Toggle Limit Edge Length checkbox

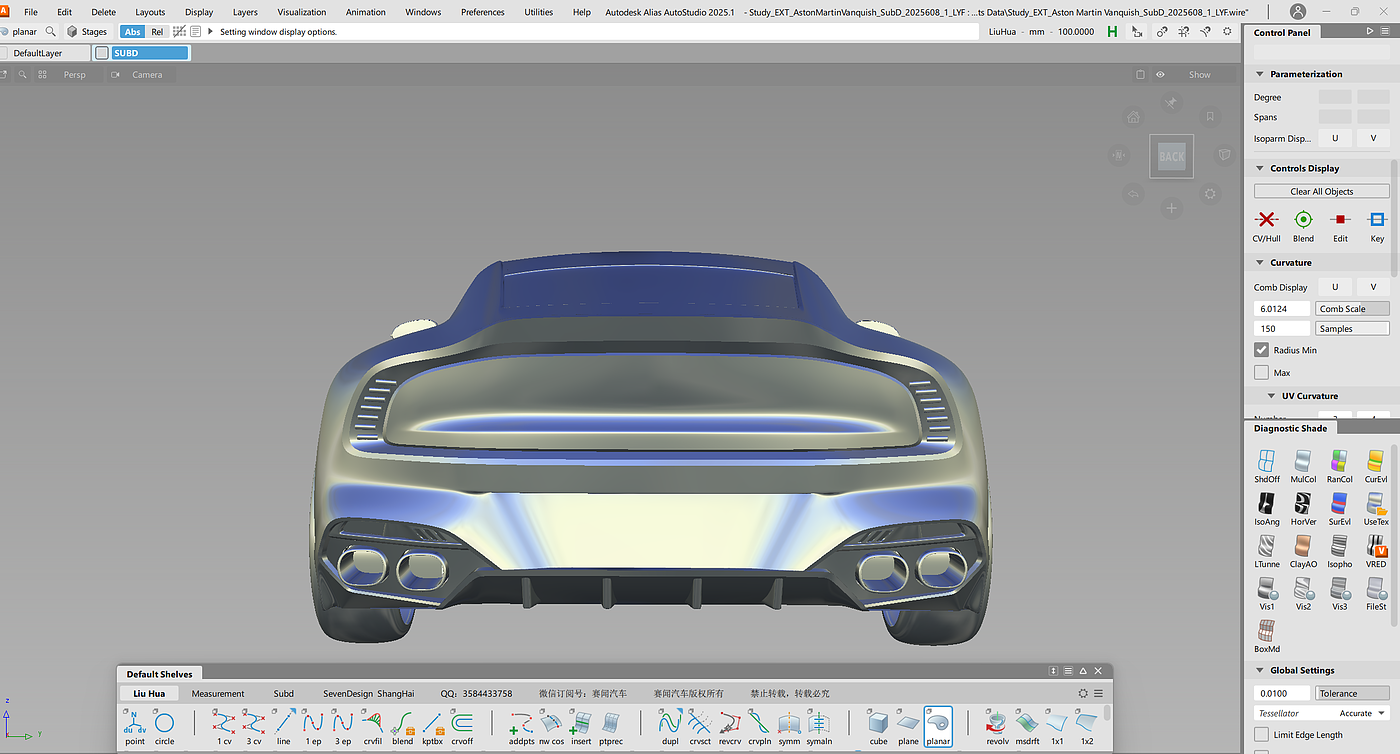tap(1261, 735)
